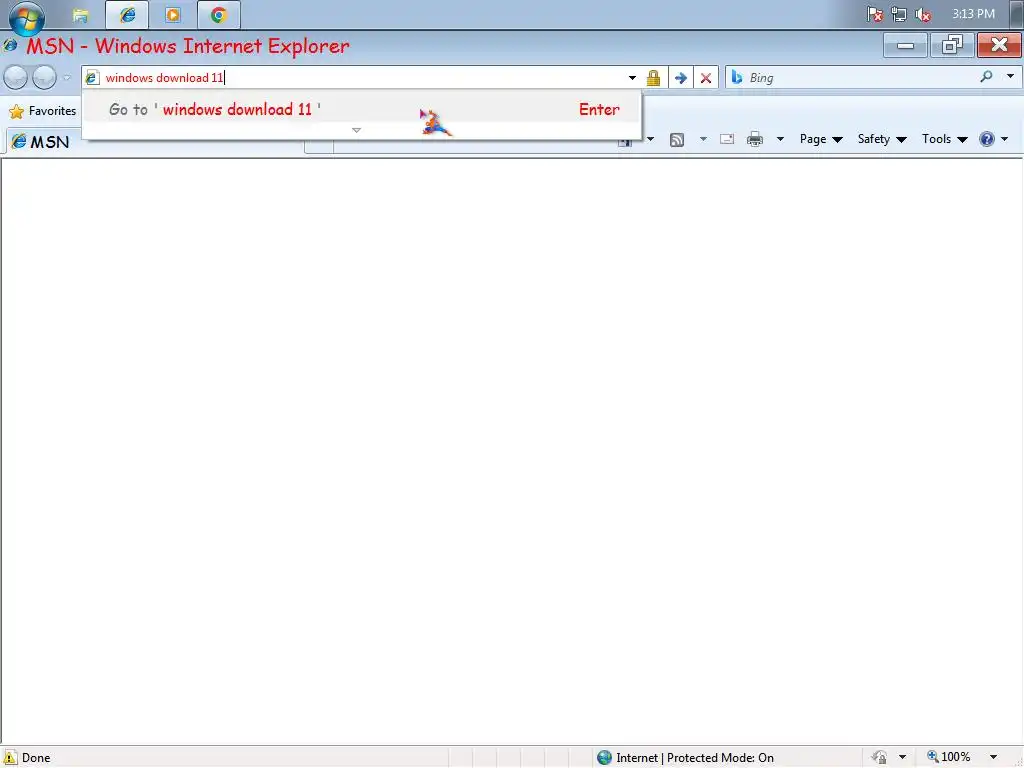Click the red Stop loading button
Image resolution: width=1024 pixels, height=768 pixels.
(x=706, y=78)
